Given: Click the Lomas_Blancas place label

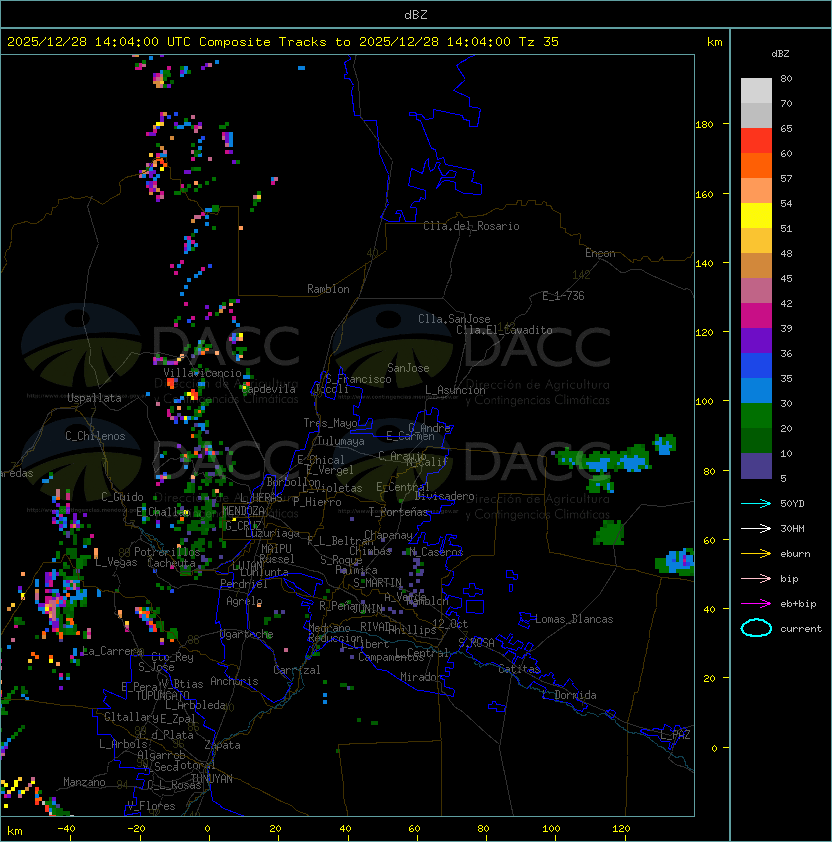Looking at the screenshot, I should (x=574, y=619).
